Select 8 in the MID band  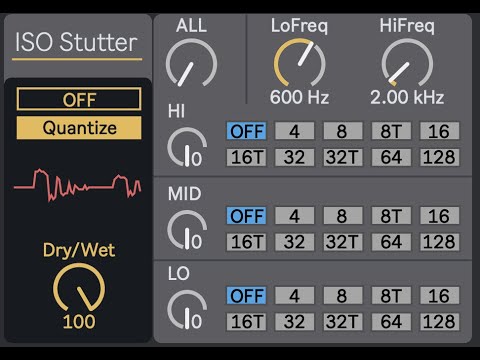343,216
